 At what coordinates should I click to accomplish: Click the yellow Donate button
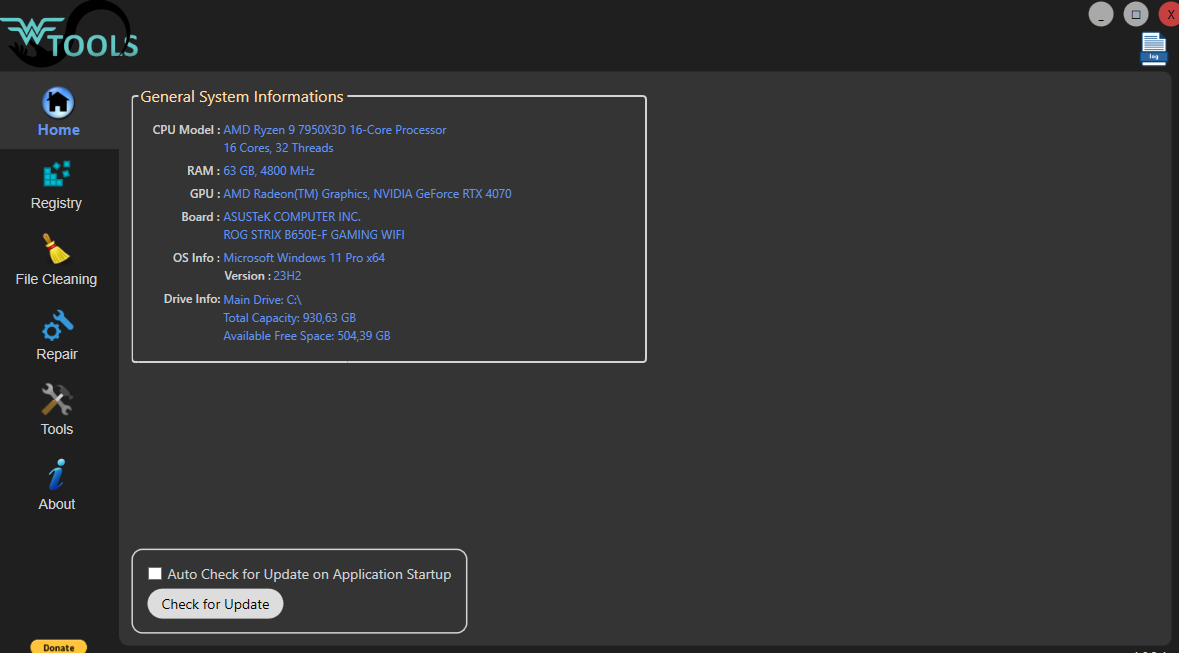[59, 647]
